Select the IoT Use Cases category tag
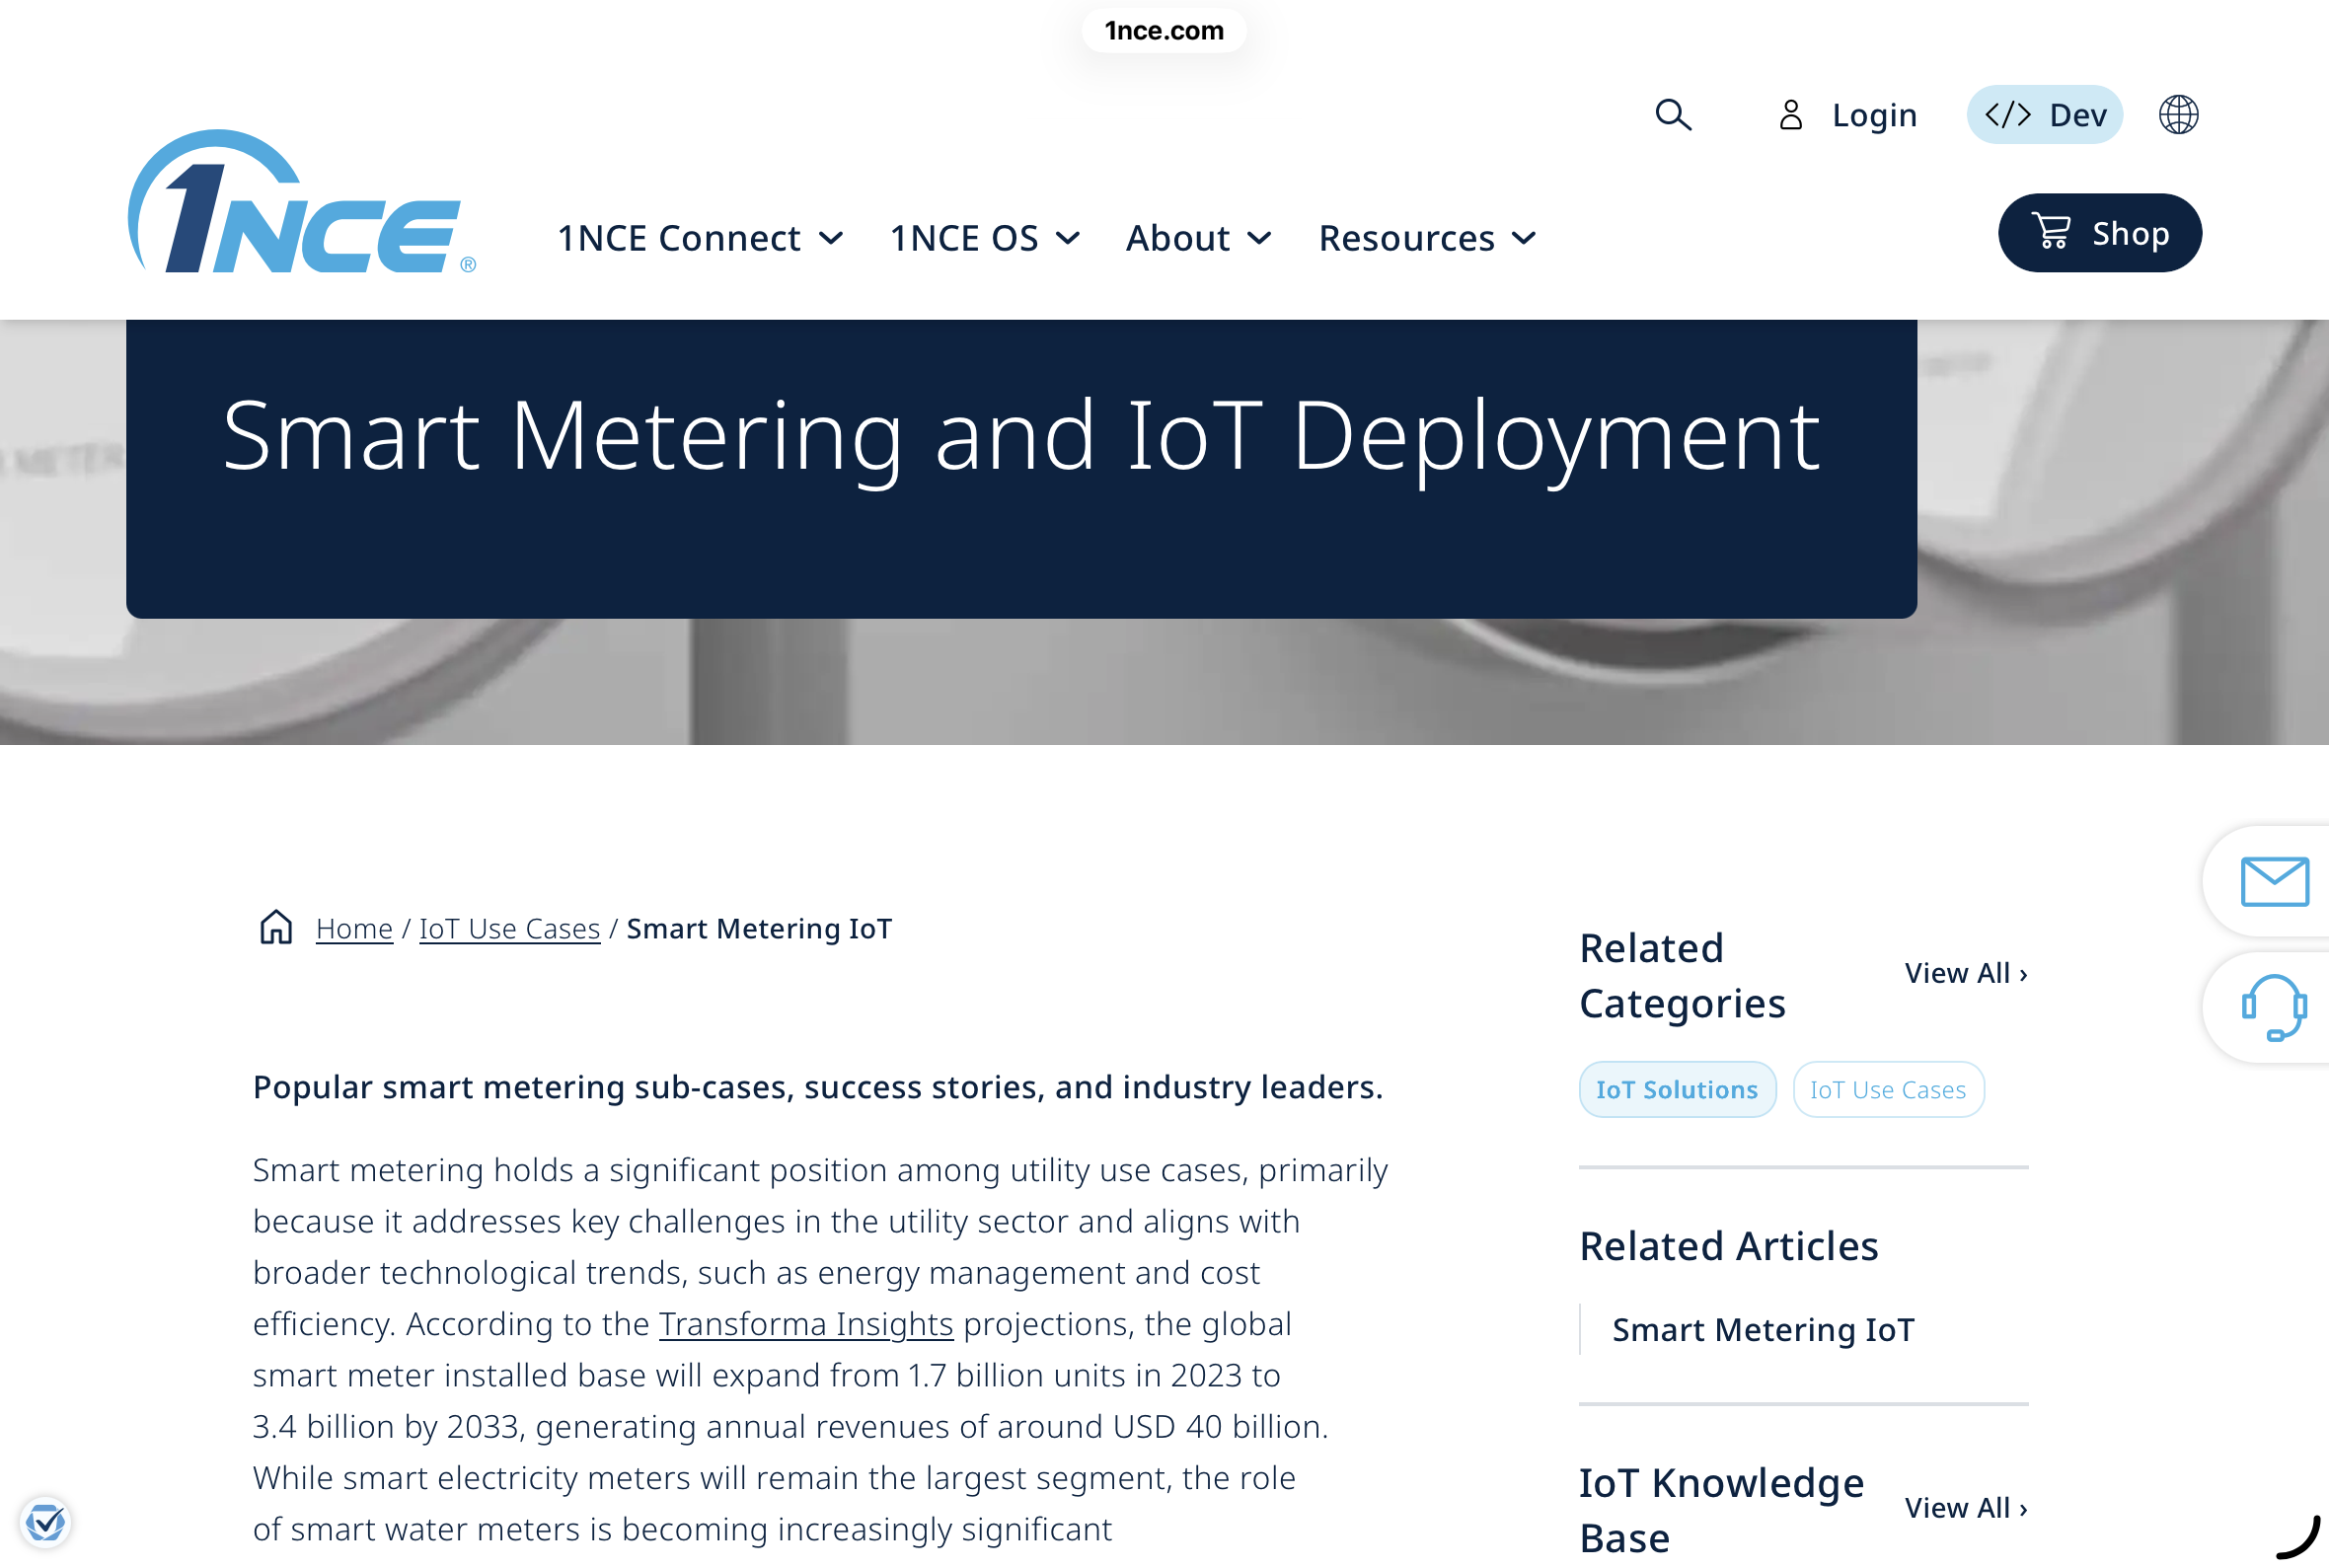 [x=1887, y=1089]
